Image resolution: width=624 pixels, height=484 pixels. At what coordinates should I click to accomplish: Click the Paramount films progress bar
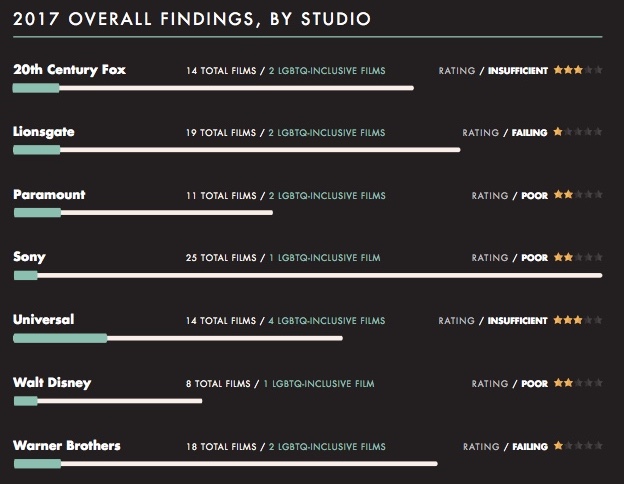(143, 213)
